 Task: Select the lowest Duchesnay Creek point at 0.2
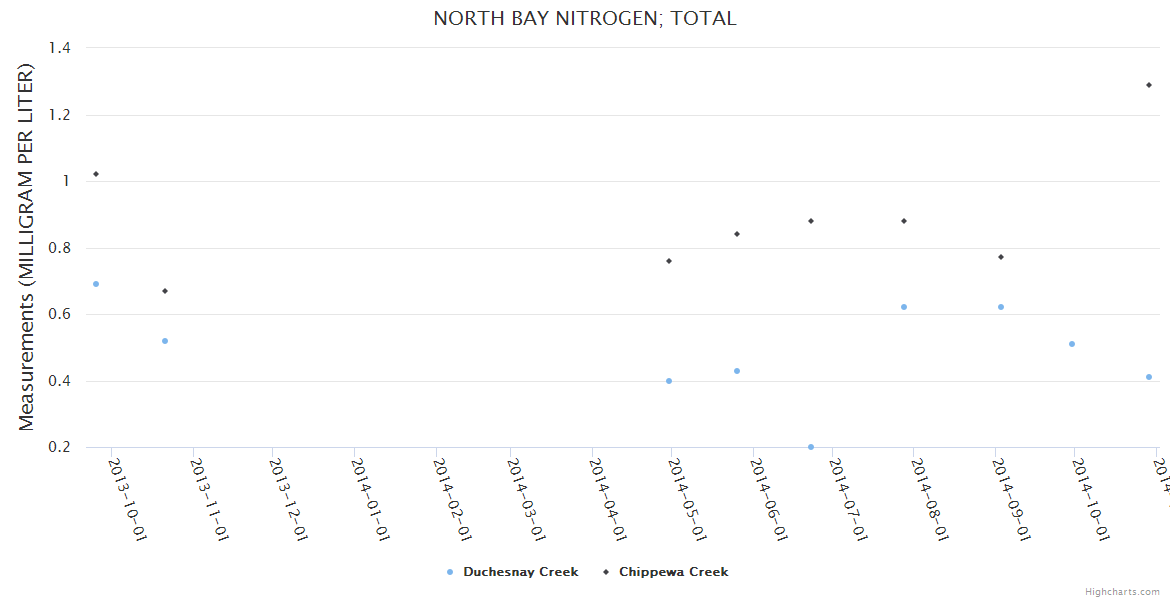coord(811,447)
